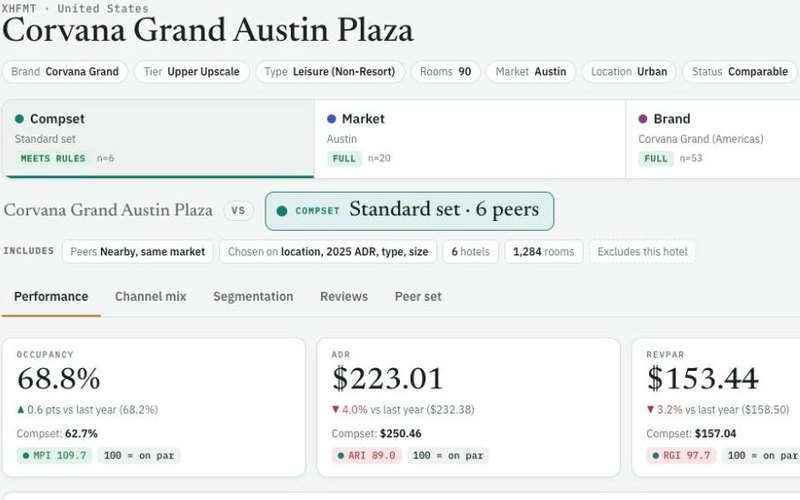This screenshot has height=500, width=800.
Task: Click the Occupancy 68.8% value
Action: click(x=59, y=379)
